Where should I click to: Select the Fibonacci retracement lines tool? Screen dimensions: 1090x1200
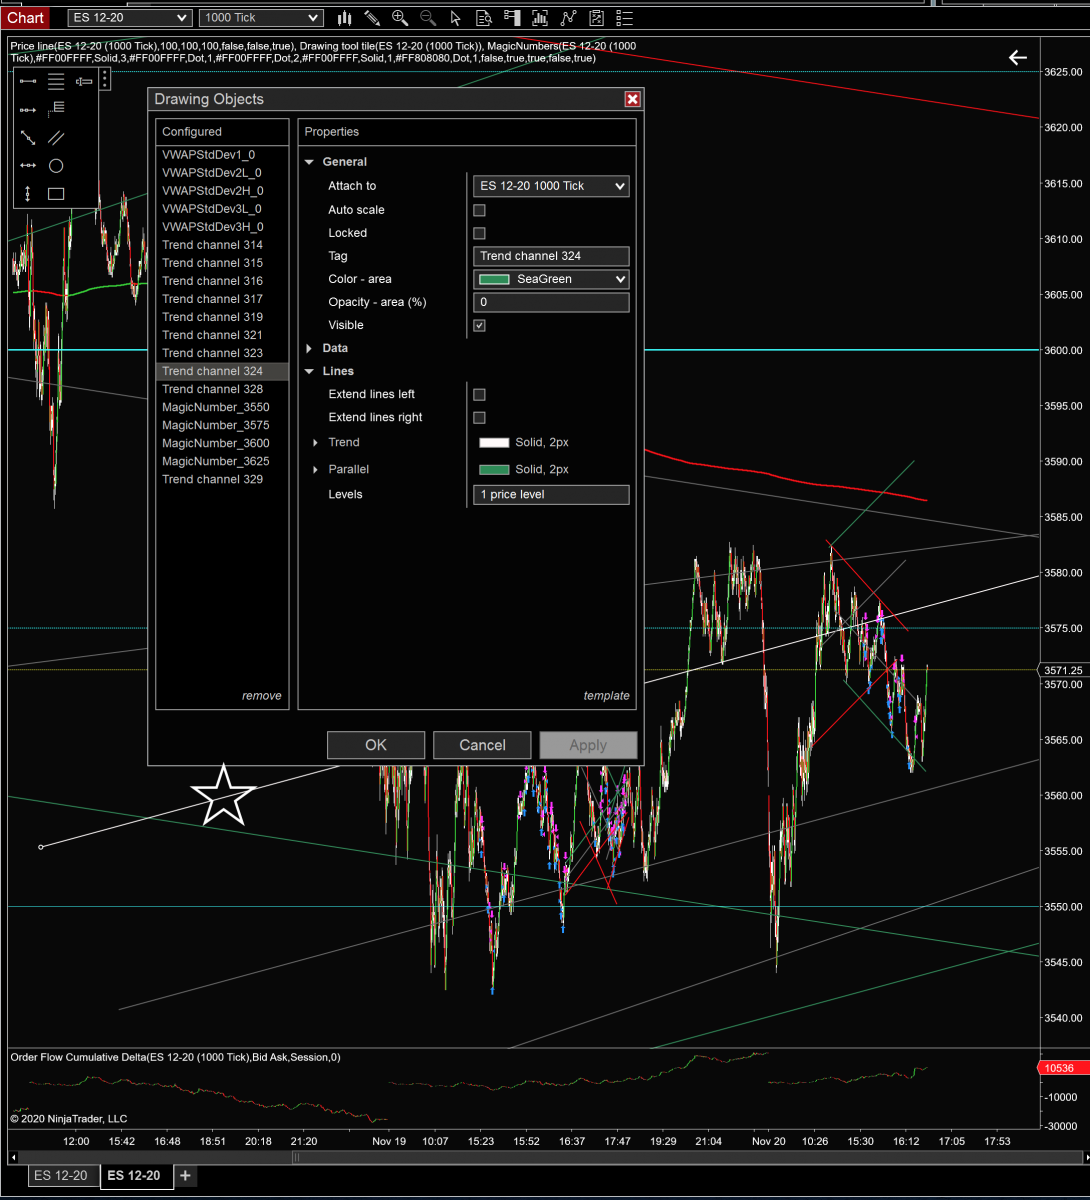56,81
